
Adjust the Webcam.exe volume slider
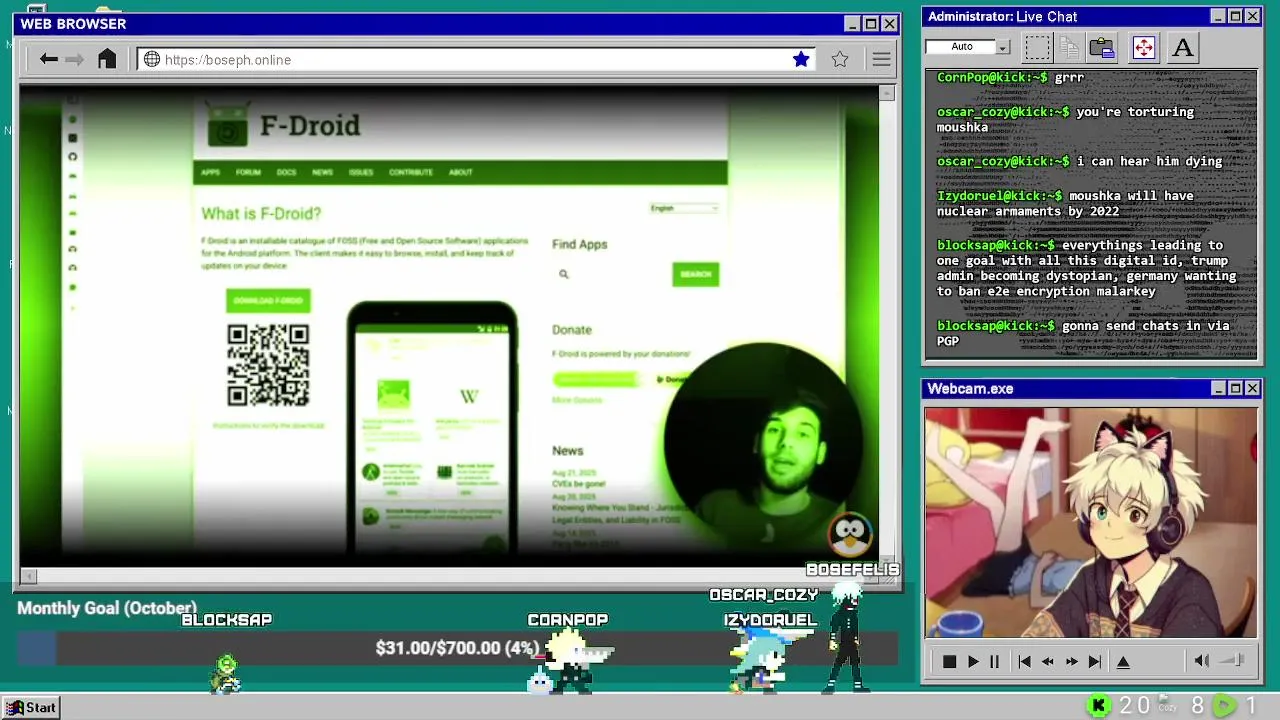1233,660
